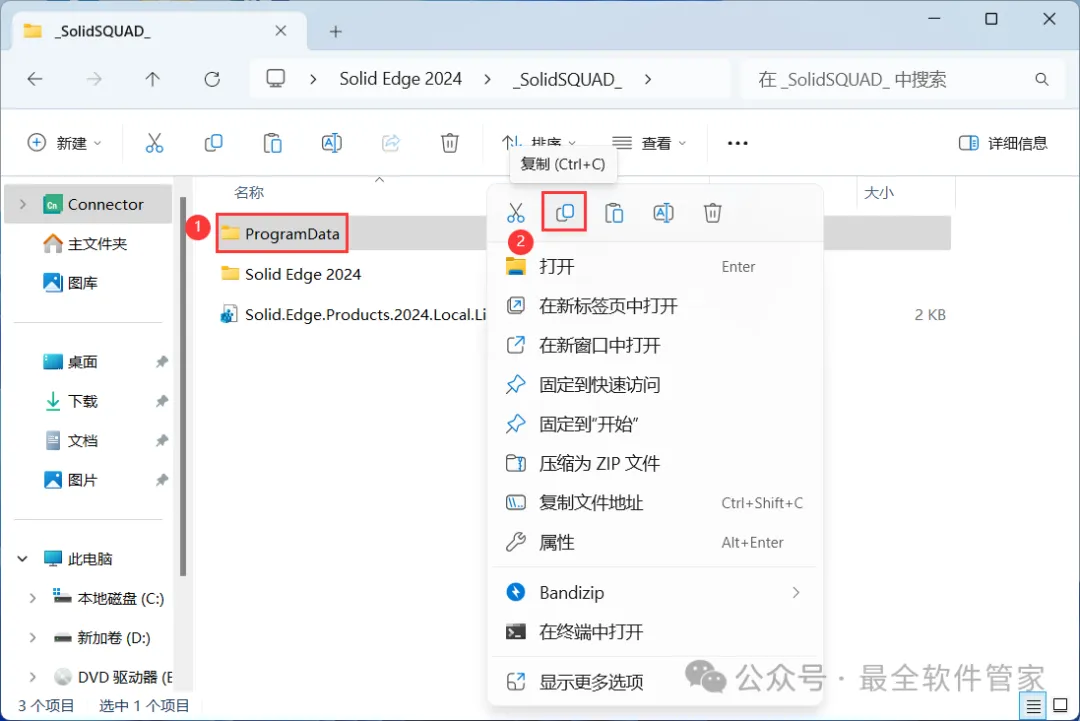Click the Paste icon in the main toolbar

tap(273, 143)
